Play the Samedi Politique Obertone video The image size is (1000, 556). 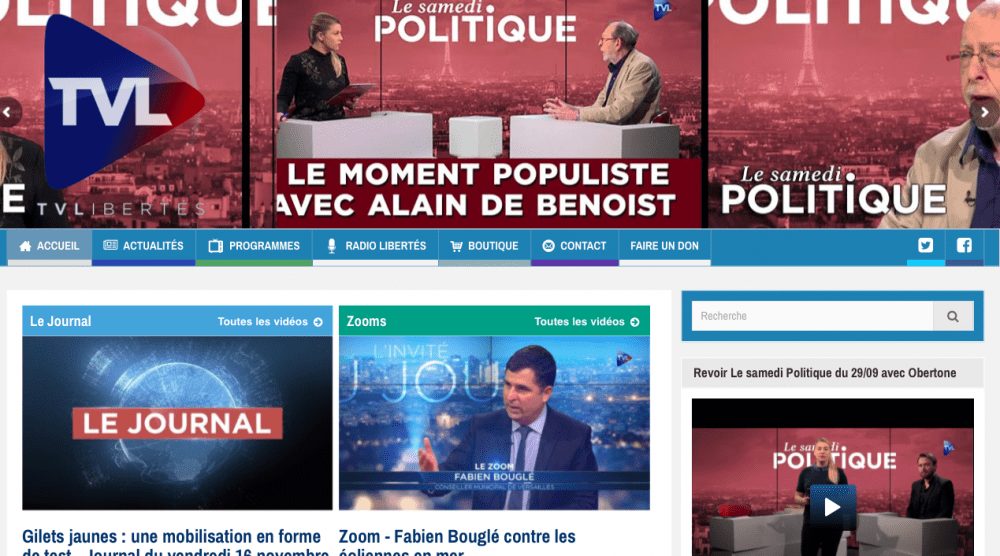pos(832,507)
